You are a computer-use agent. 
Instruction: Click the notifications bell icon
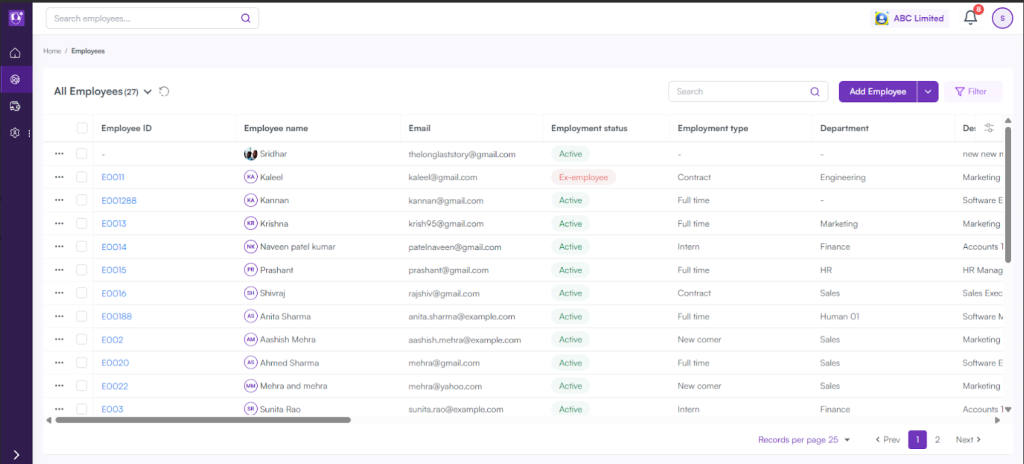[970, 17]
